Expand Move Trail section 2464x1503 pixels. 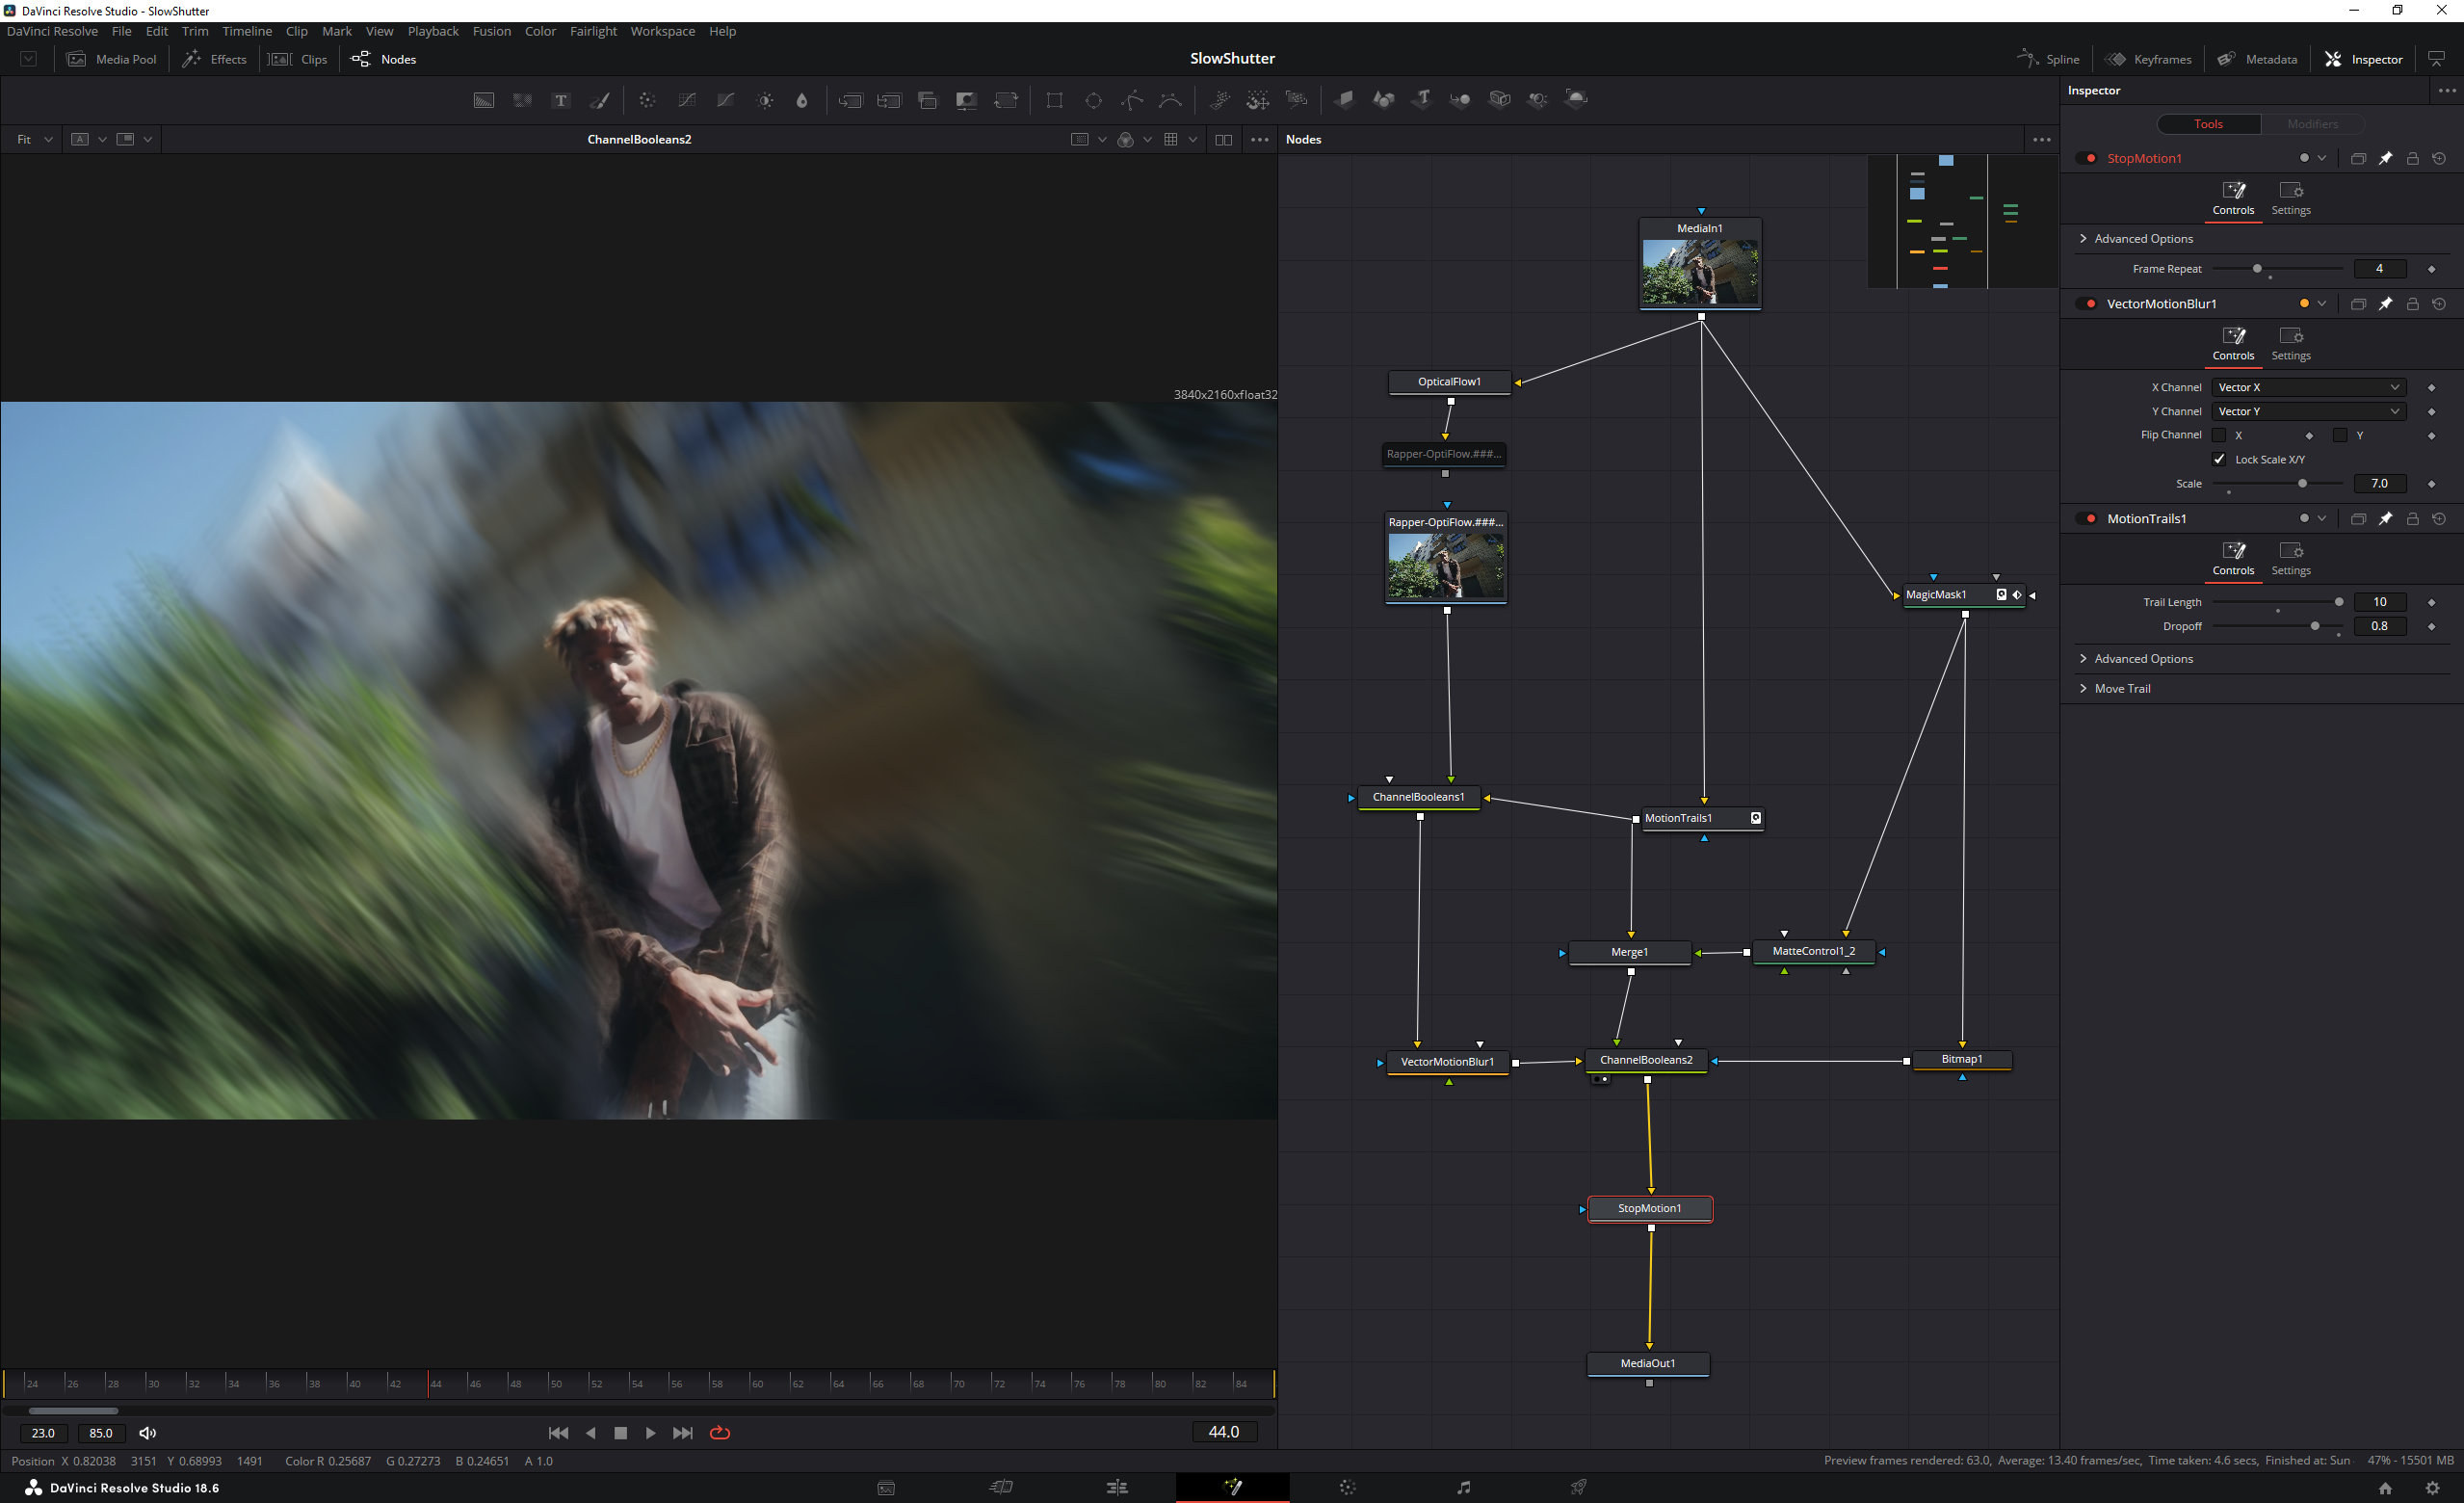[2122, 688]
